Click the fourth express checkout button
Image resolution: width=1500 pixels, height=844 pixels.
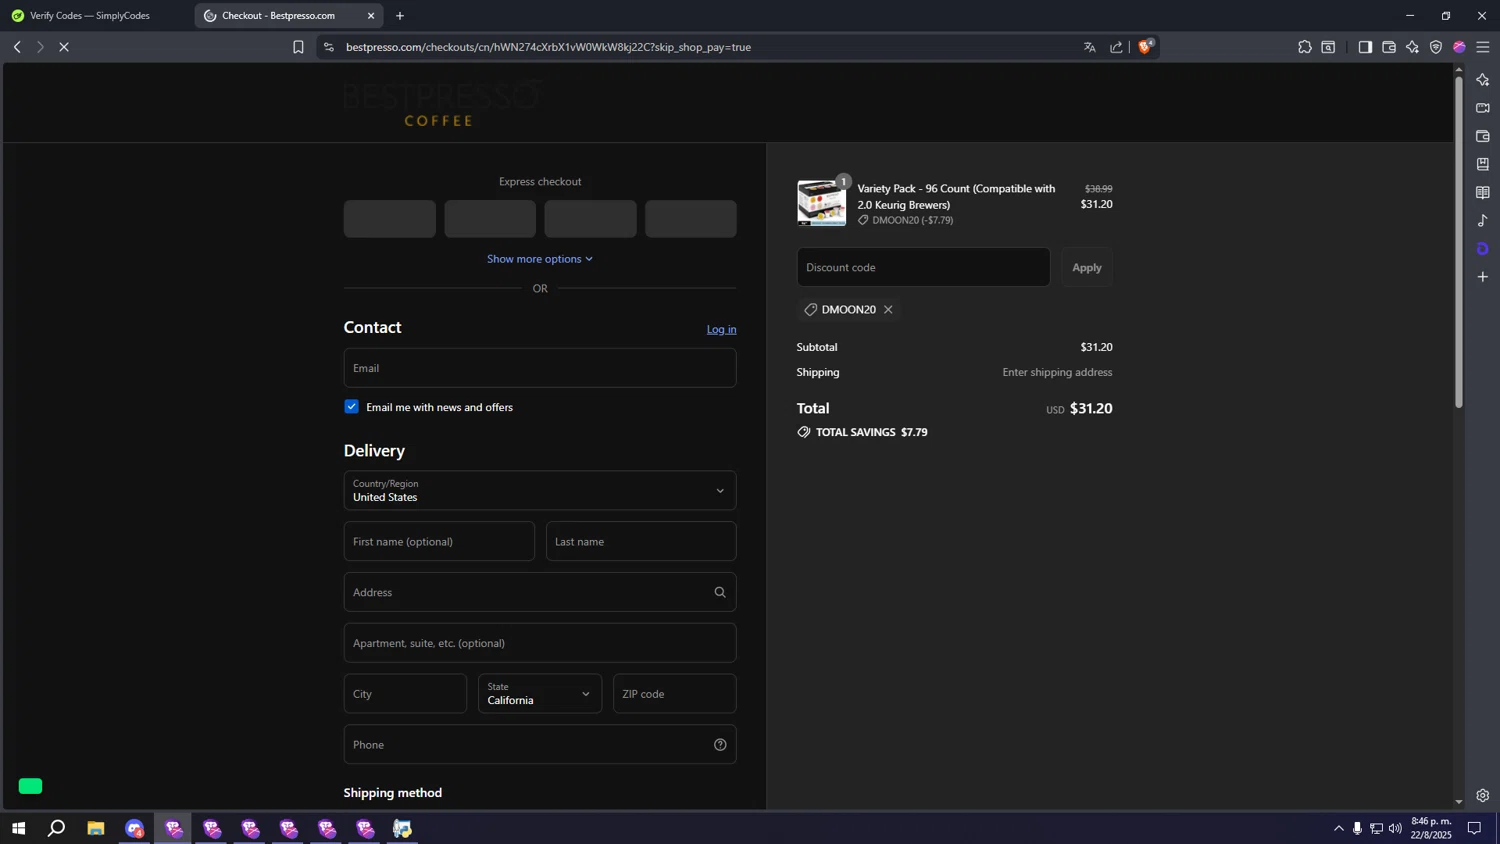click(x=691, y=219)
